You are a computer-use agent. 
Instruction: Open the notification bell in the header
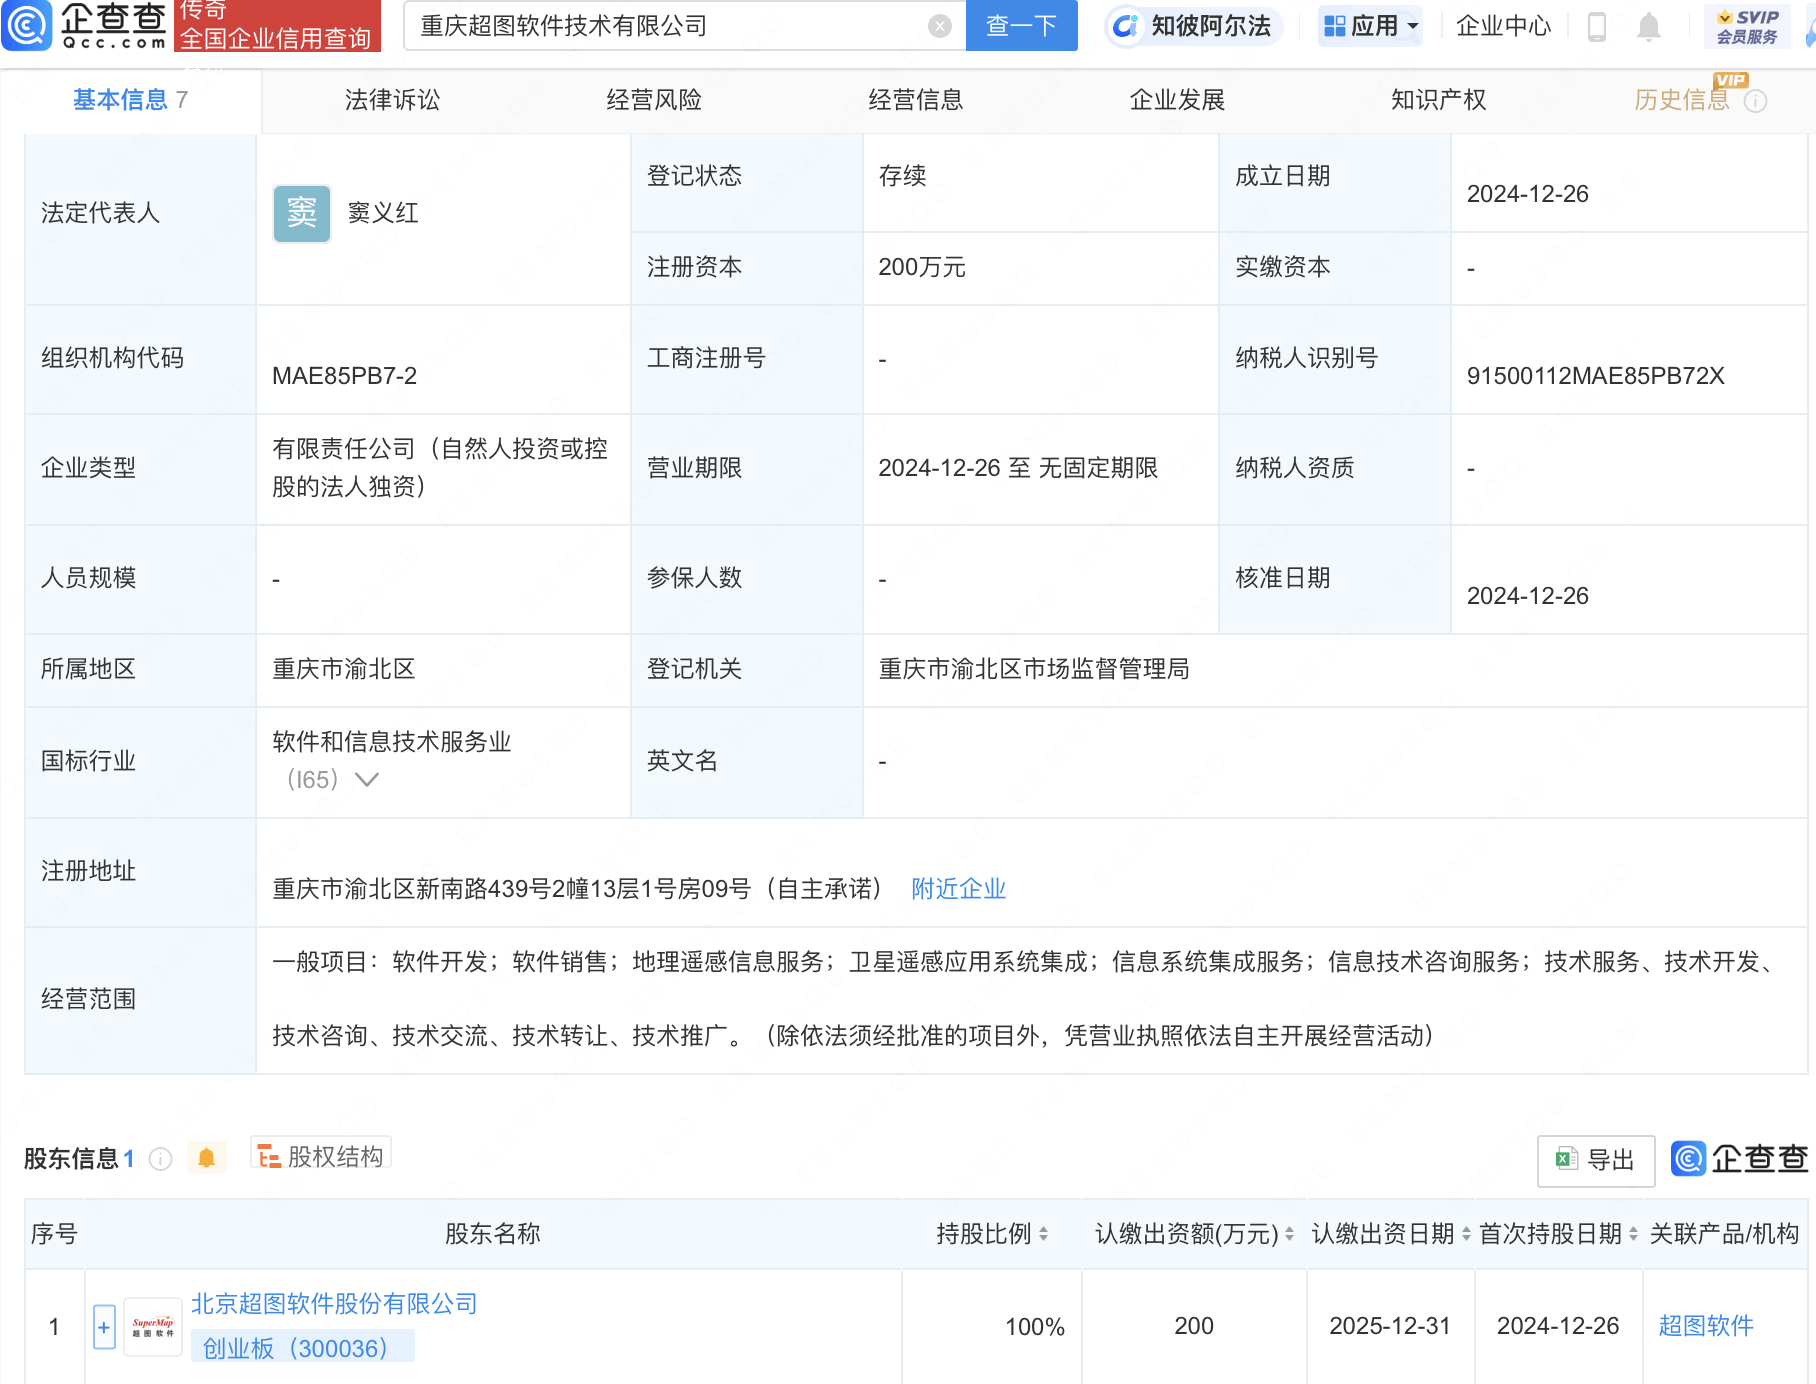1648,27
